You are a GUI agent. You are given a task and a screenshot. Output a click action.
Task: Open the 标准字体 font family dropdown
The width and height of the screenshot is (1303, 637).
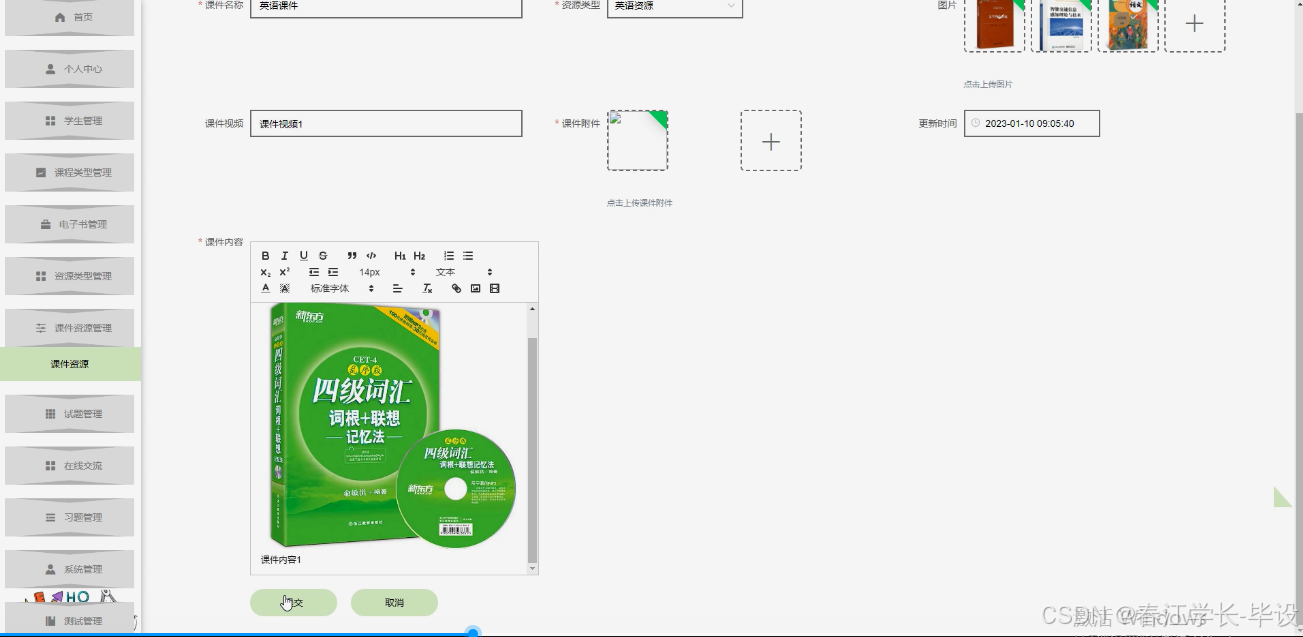point(341,288)
